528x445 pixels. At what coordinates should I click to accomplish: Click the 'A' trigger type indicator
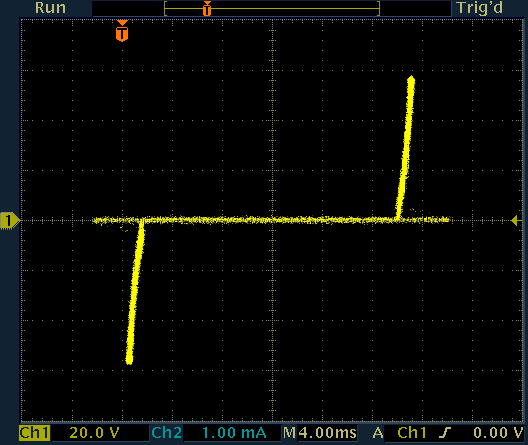[378, 433]
